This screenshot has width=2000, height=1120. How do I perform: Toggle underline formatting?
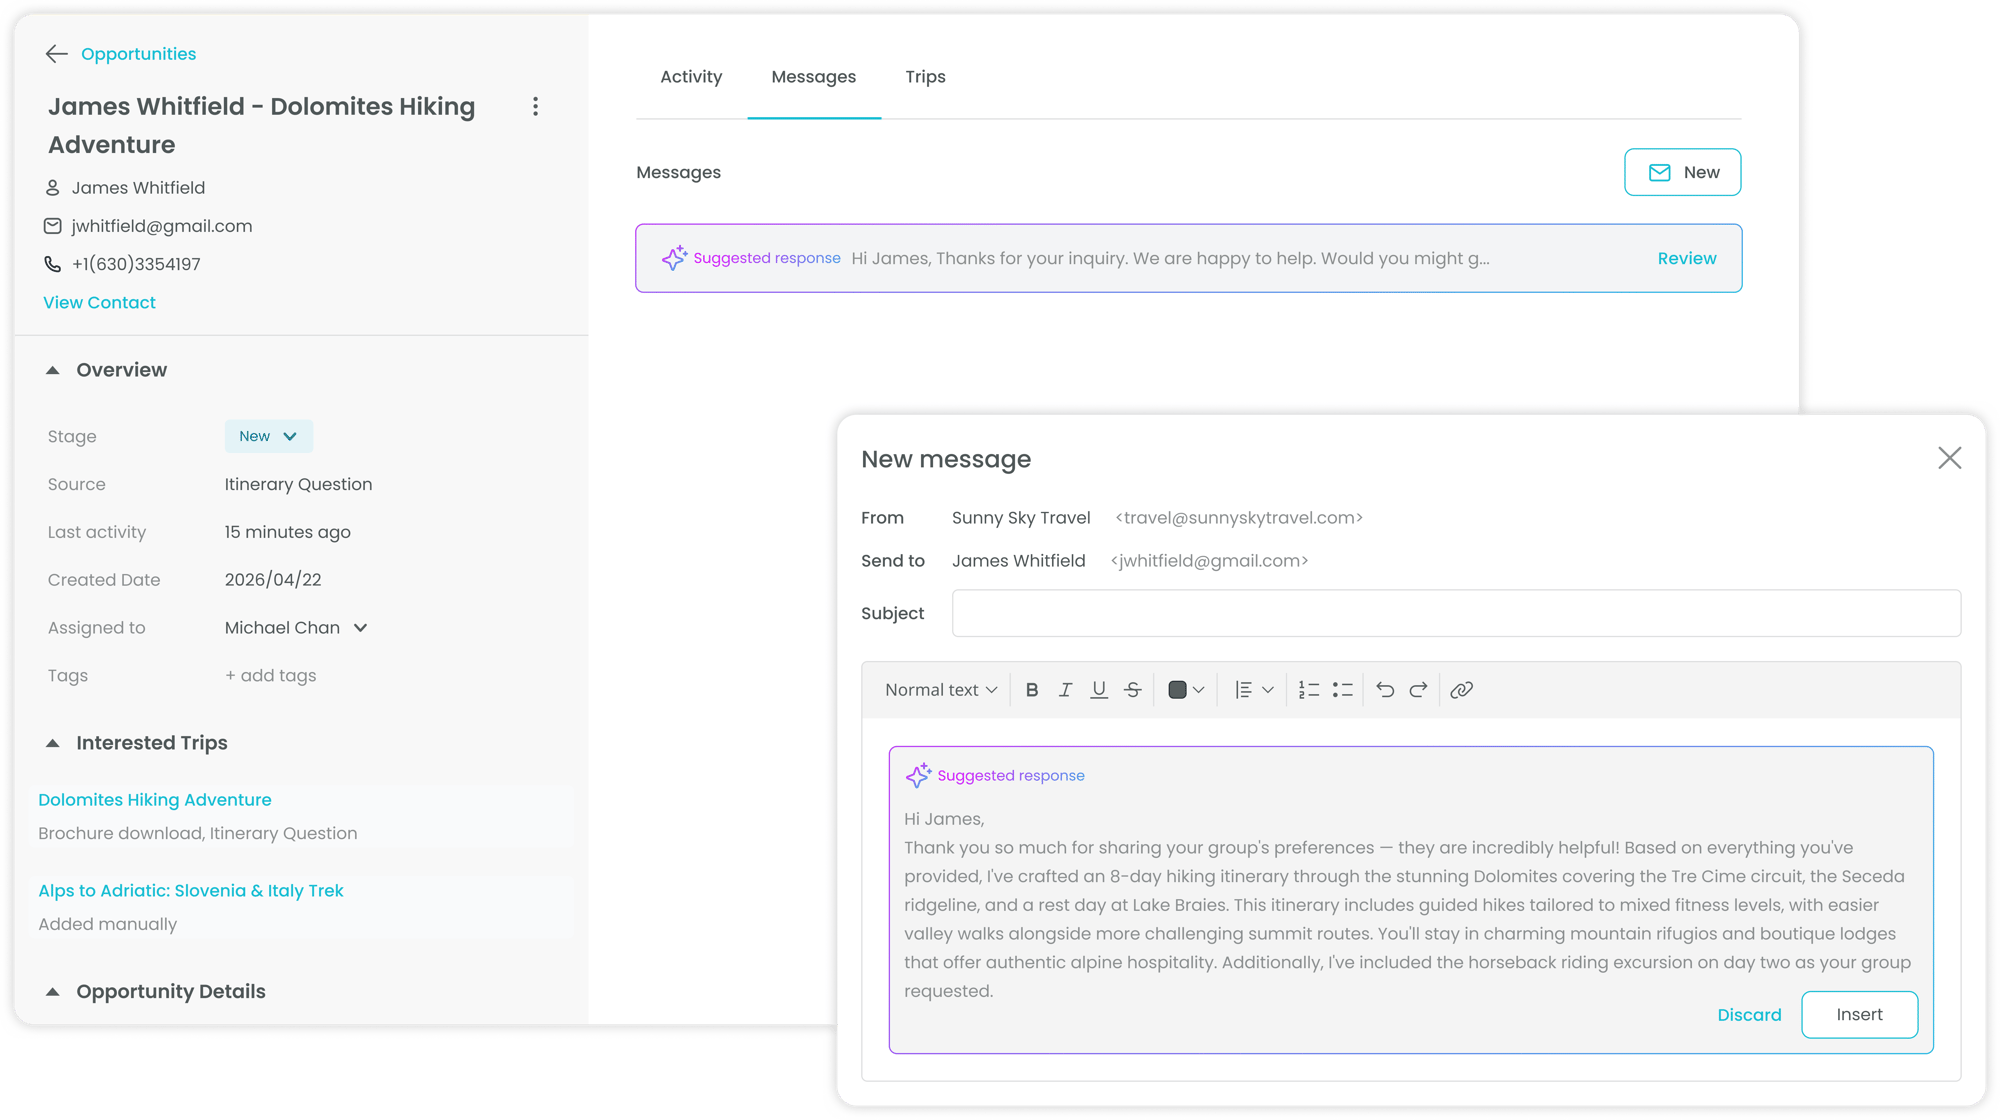(x=1099, y=690)
